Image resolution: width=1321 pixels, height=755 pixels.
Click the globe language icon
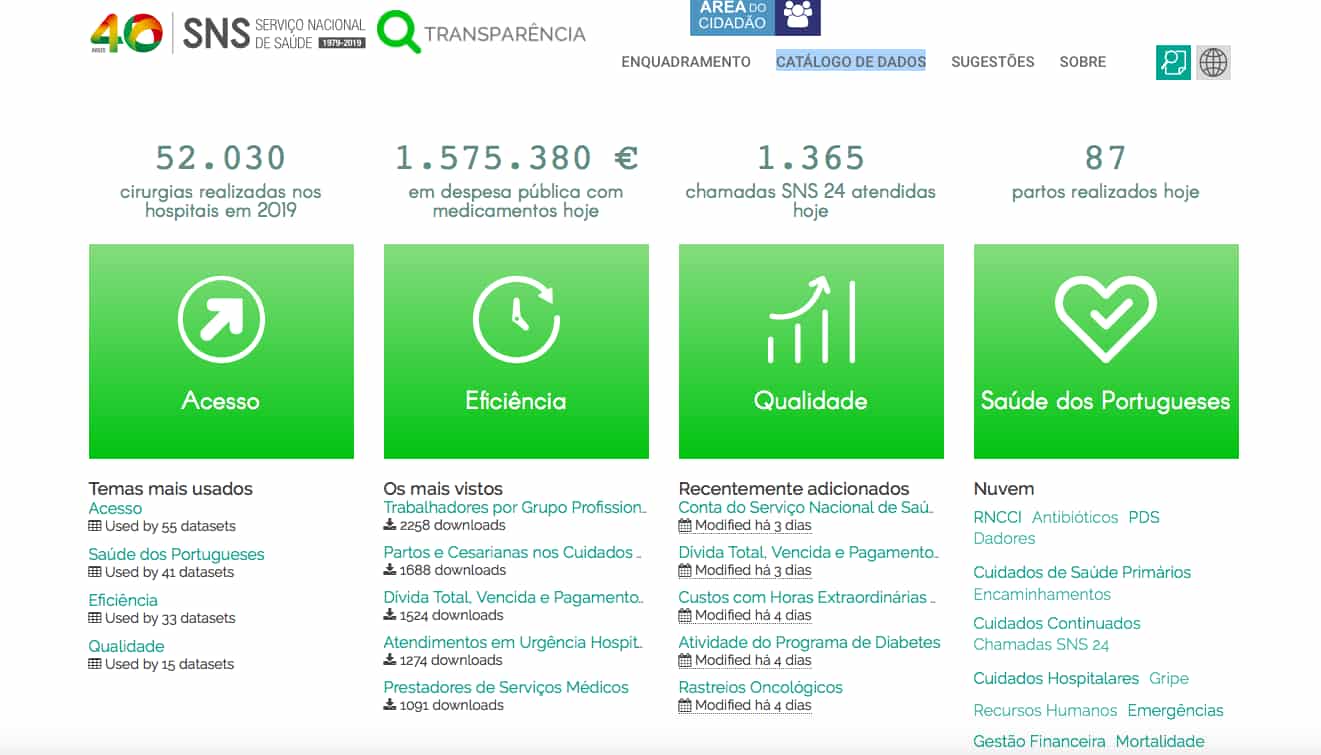click(1213, 62)
